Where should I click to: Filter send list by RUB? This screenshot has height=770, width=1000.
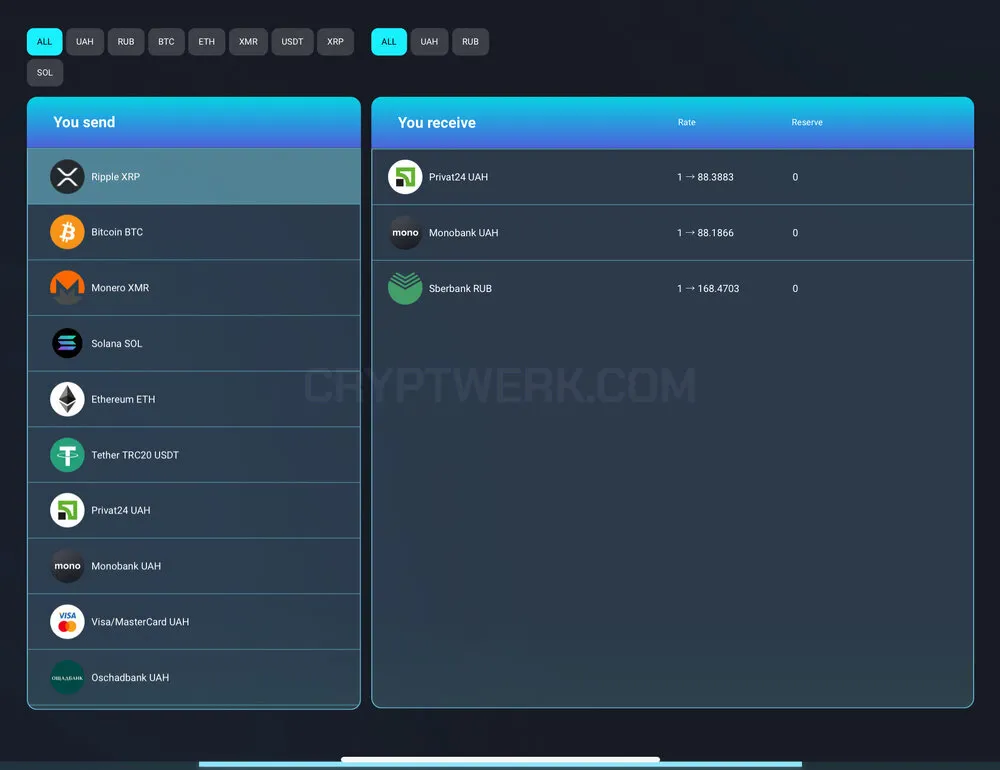[x=126, y=41]
